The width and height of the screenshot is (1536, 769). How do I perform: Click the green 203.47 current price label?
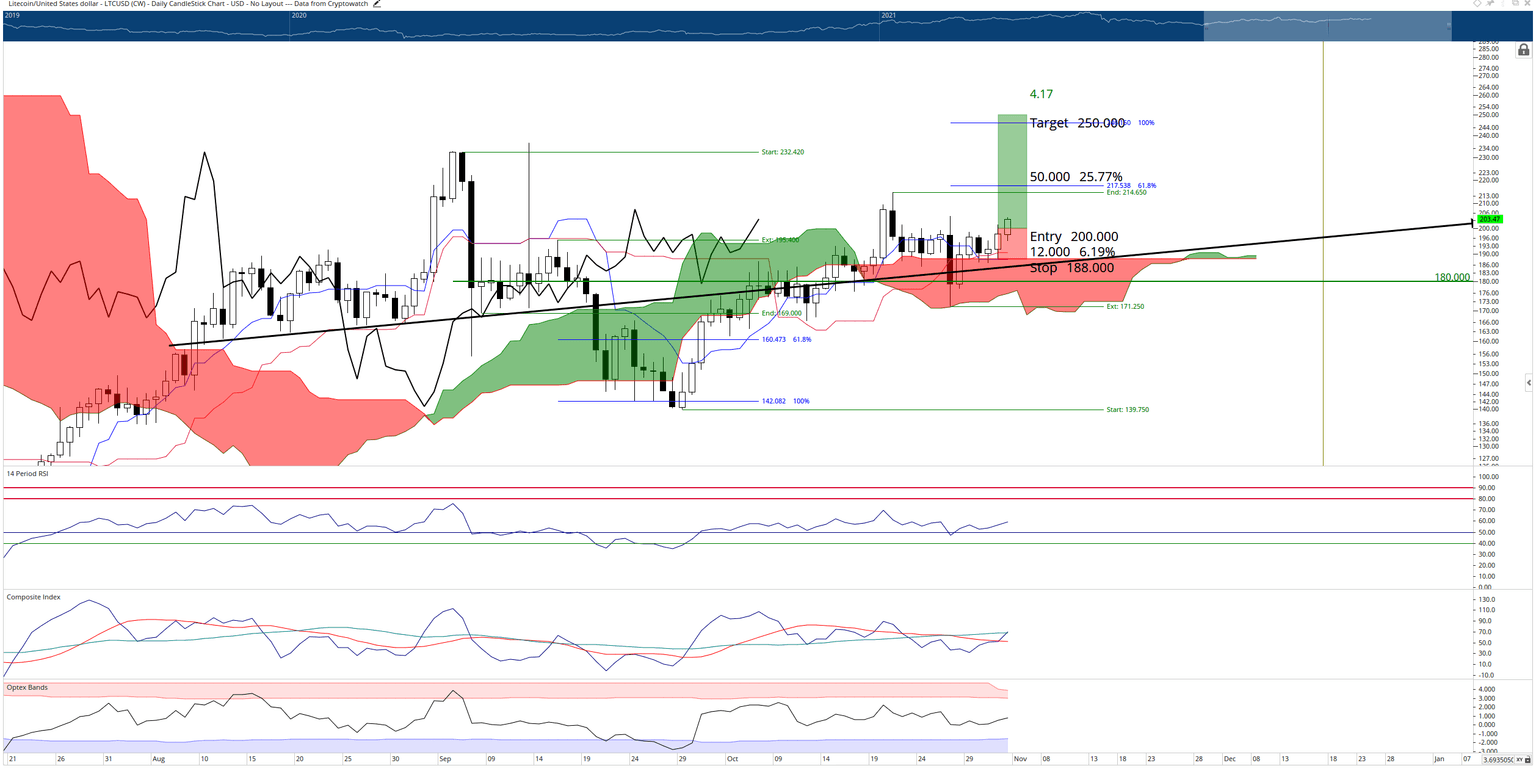[x=1490, y=219]
